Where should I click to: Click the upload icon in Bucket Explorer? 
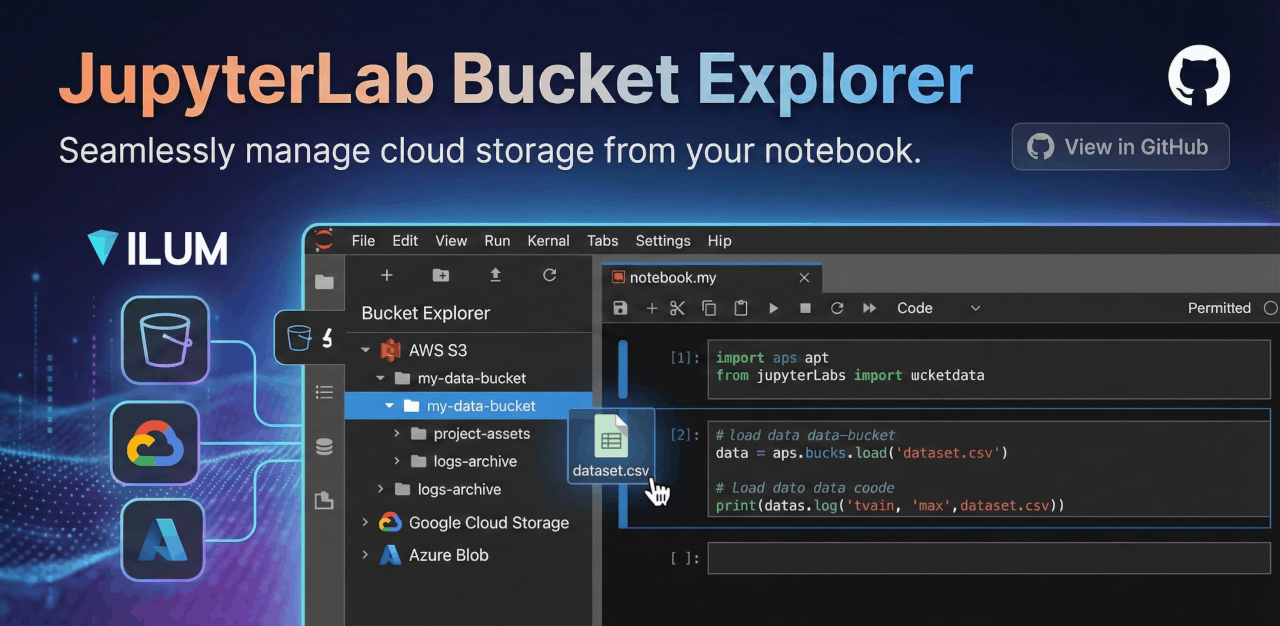[495, 275]
